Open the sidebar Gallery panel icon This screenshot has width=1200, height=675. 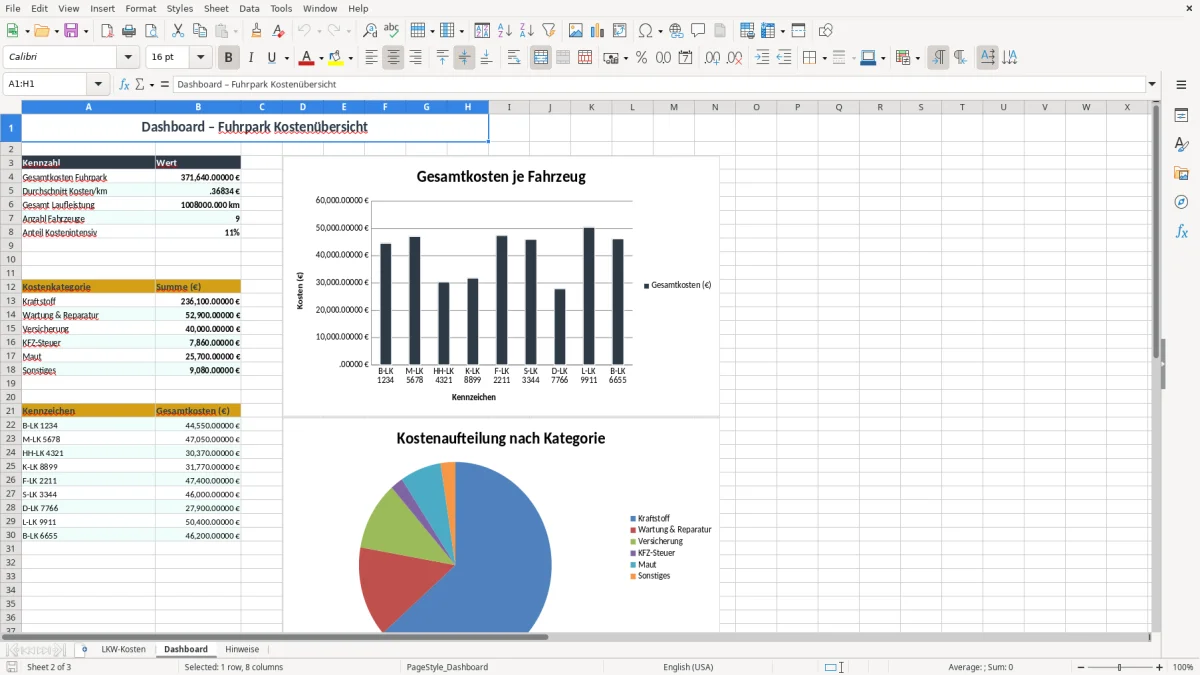coord(1181,174)
